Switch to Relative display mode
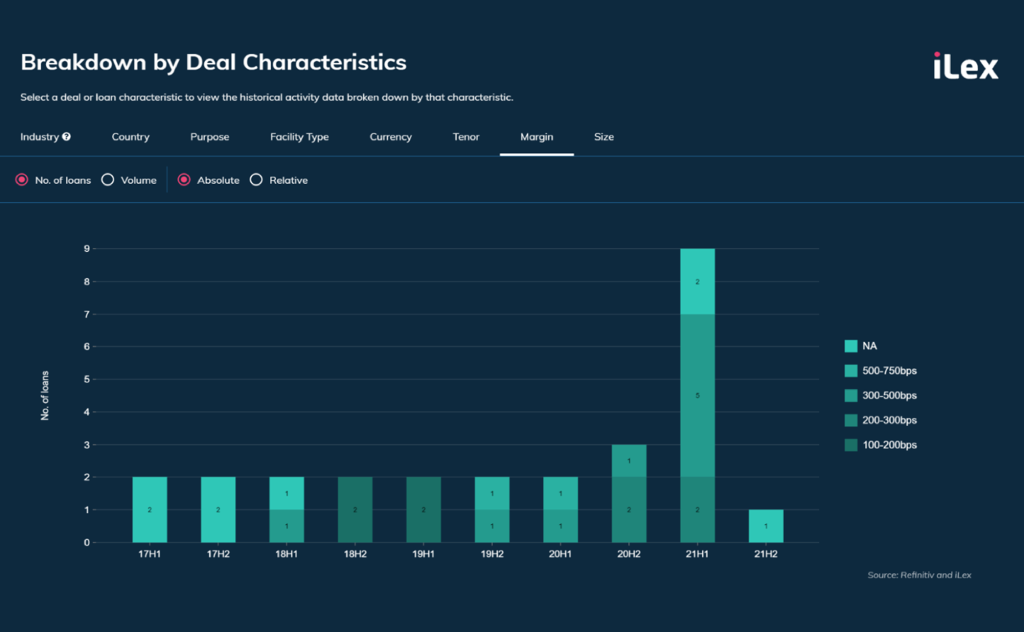The width and height of the screenshot is (1024, 632). [x=256, y=180]
